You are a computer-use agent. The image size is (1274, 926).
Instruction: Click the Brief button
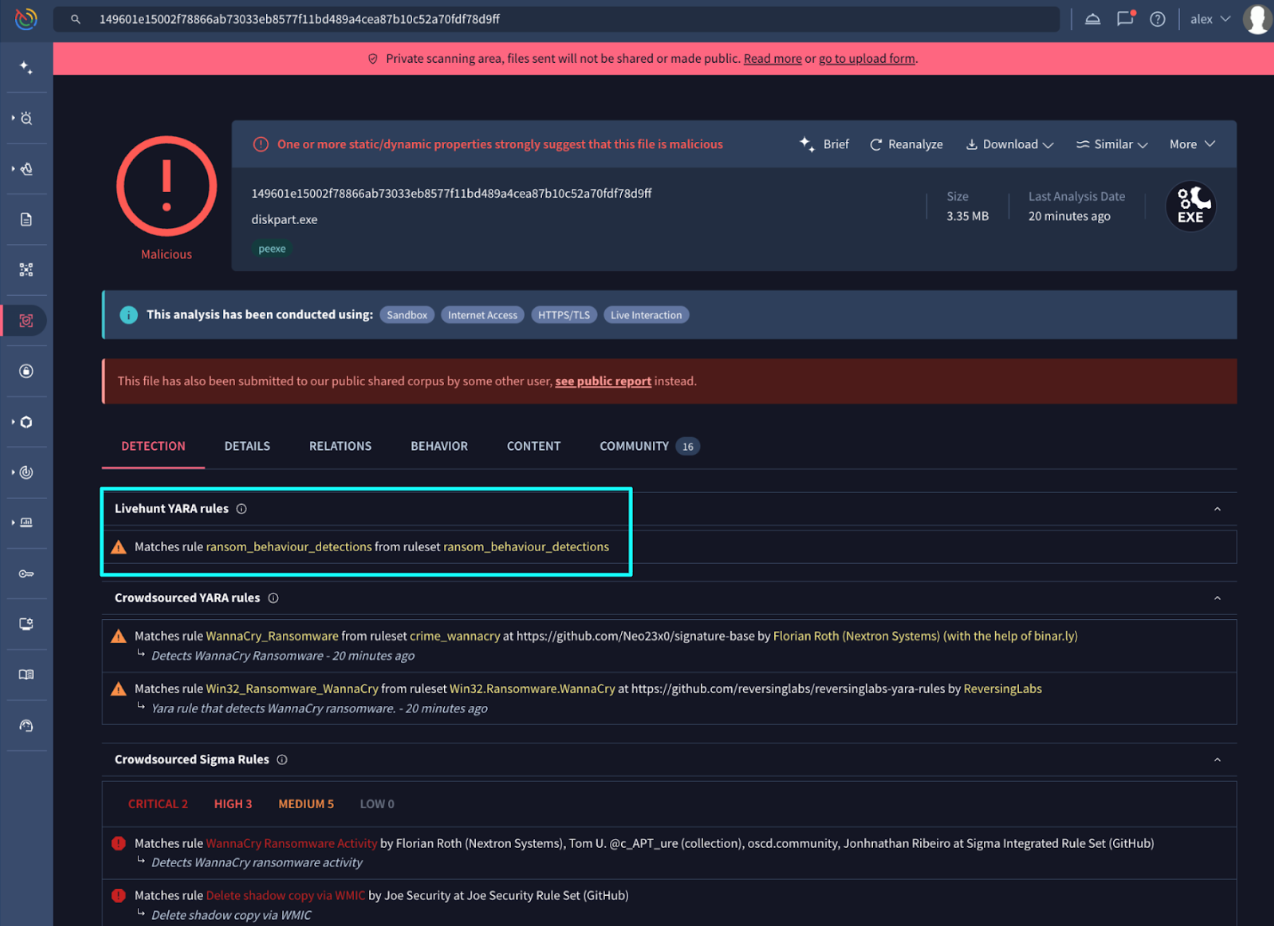pyautogui.click(x=824, y=144)
